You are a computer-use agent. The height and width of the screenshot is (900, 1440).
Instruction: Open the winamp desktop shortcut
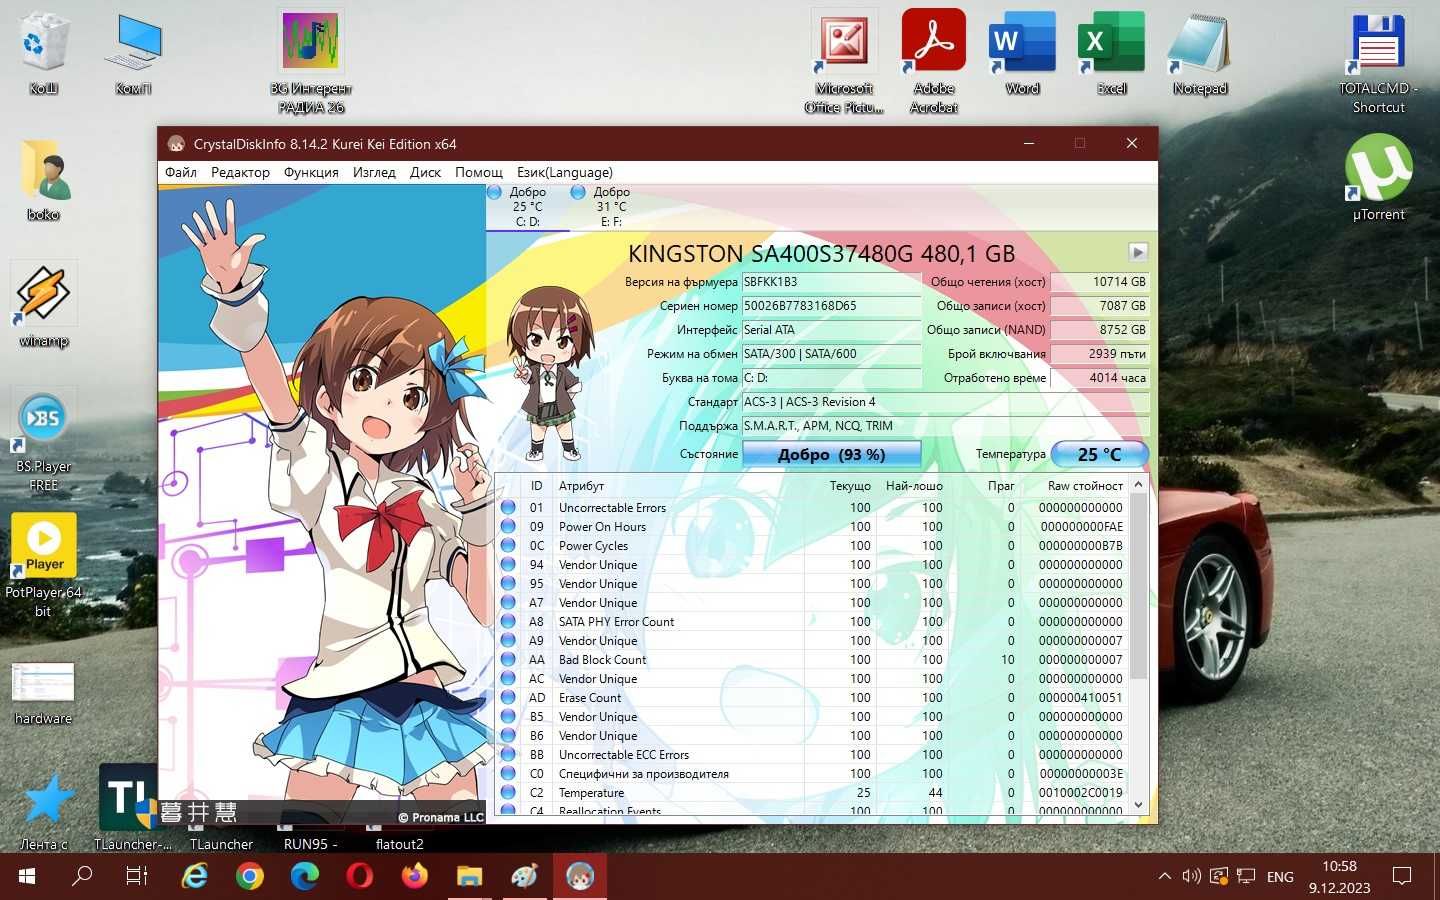pos(43,306)
